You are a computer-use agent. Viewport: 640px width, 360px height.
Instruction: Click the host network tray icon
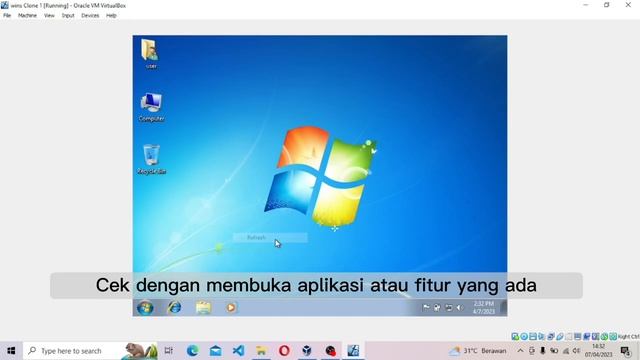[x=566, y=351]
